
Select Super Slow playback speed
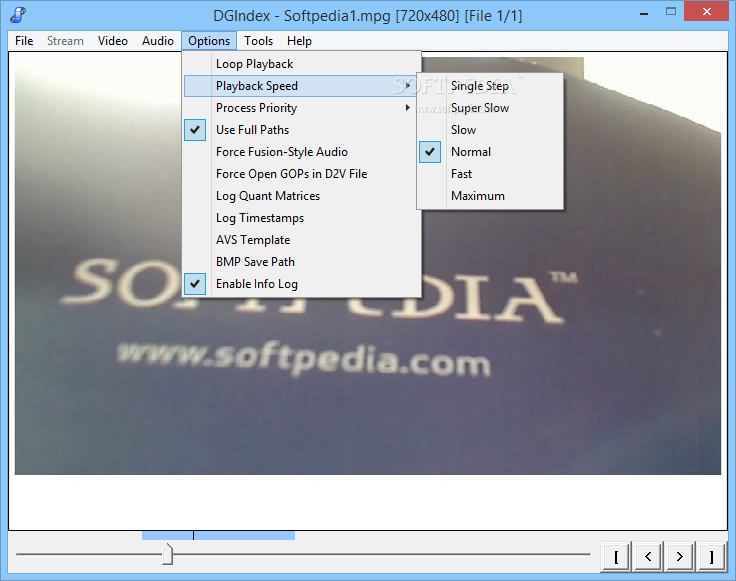[x=490, y=108]
